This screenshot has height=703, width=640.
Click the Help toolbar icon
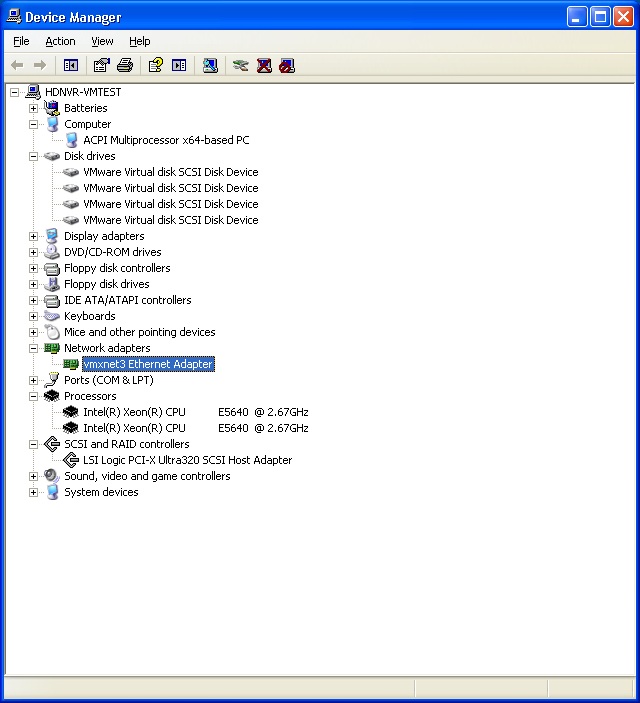(156, 65)
